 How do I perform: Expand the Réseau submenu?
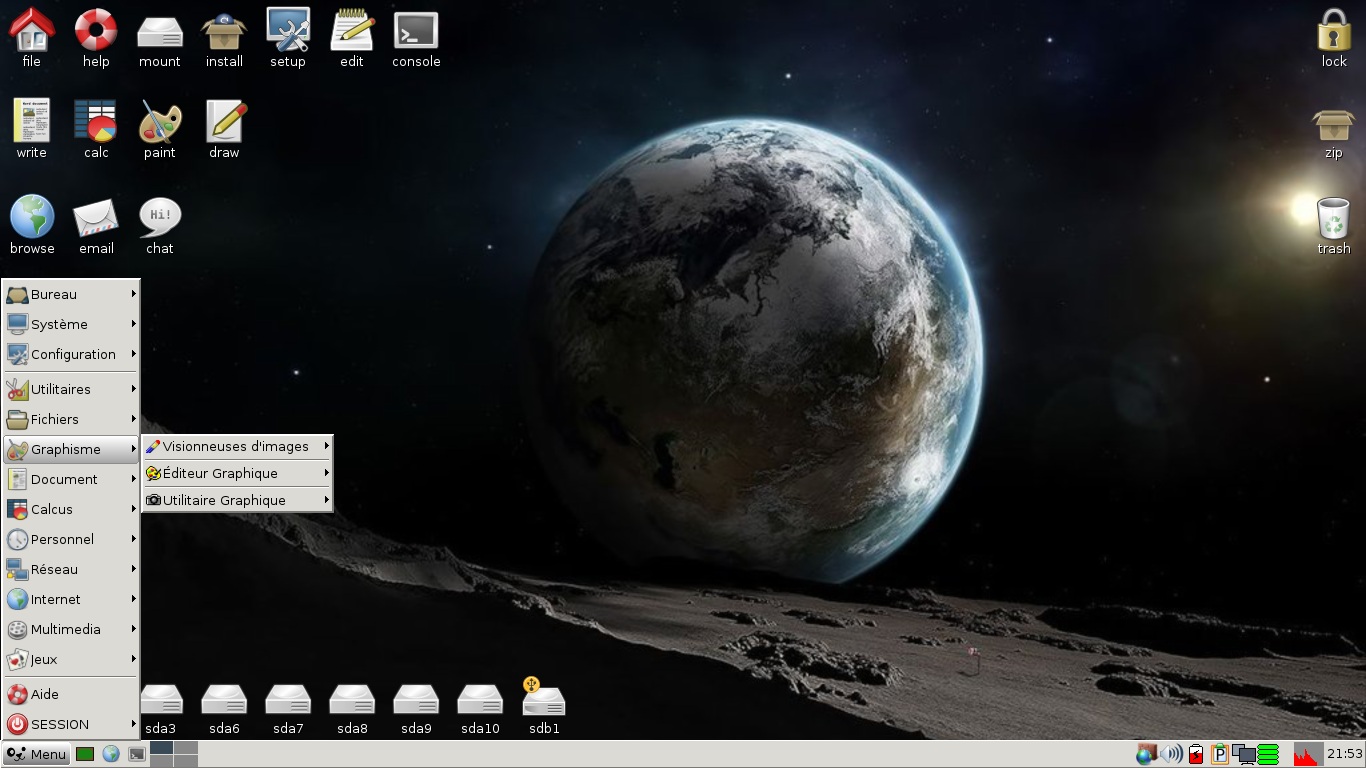(x=71, y=569)
